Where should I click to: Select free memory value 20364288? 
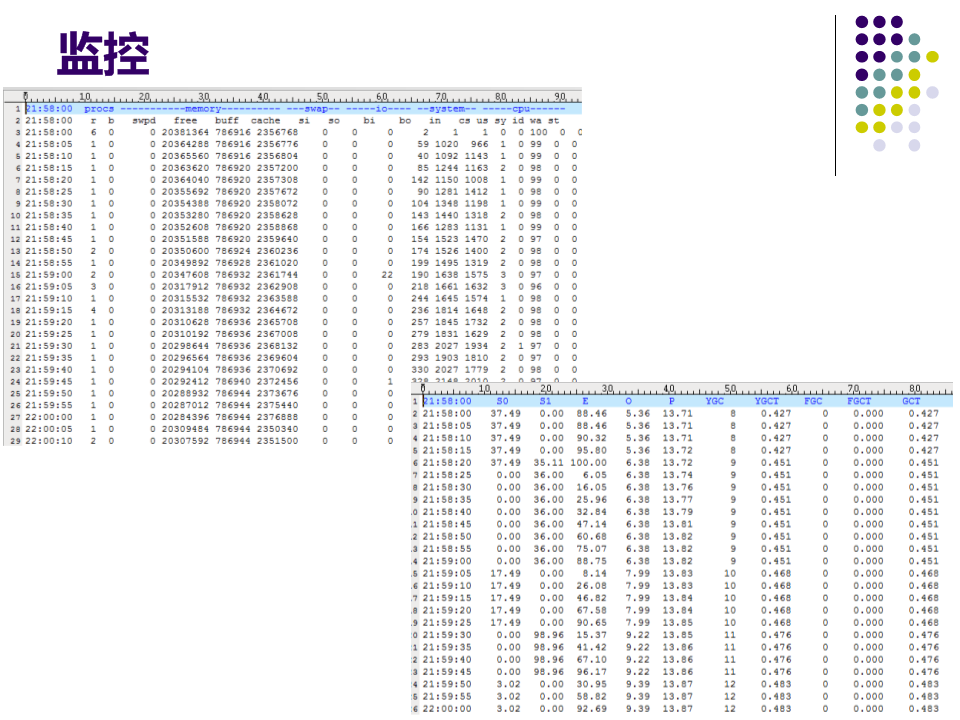[185, 144]
